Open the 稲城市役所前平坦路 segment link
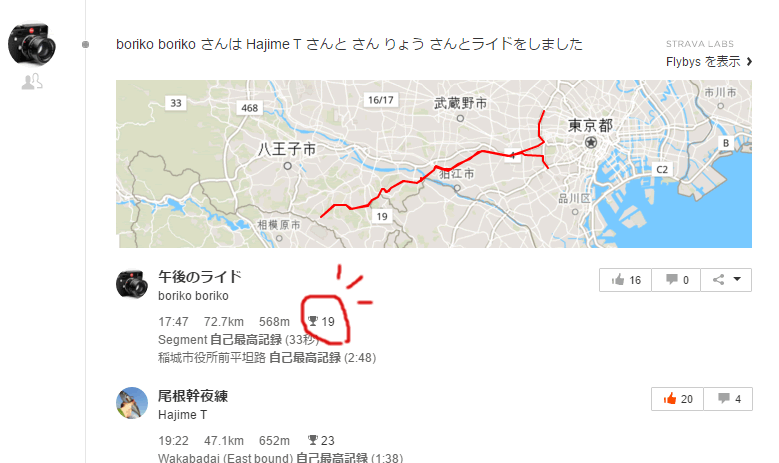 pyautogui.click(x=212, y=358)
